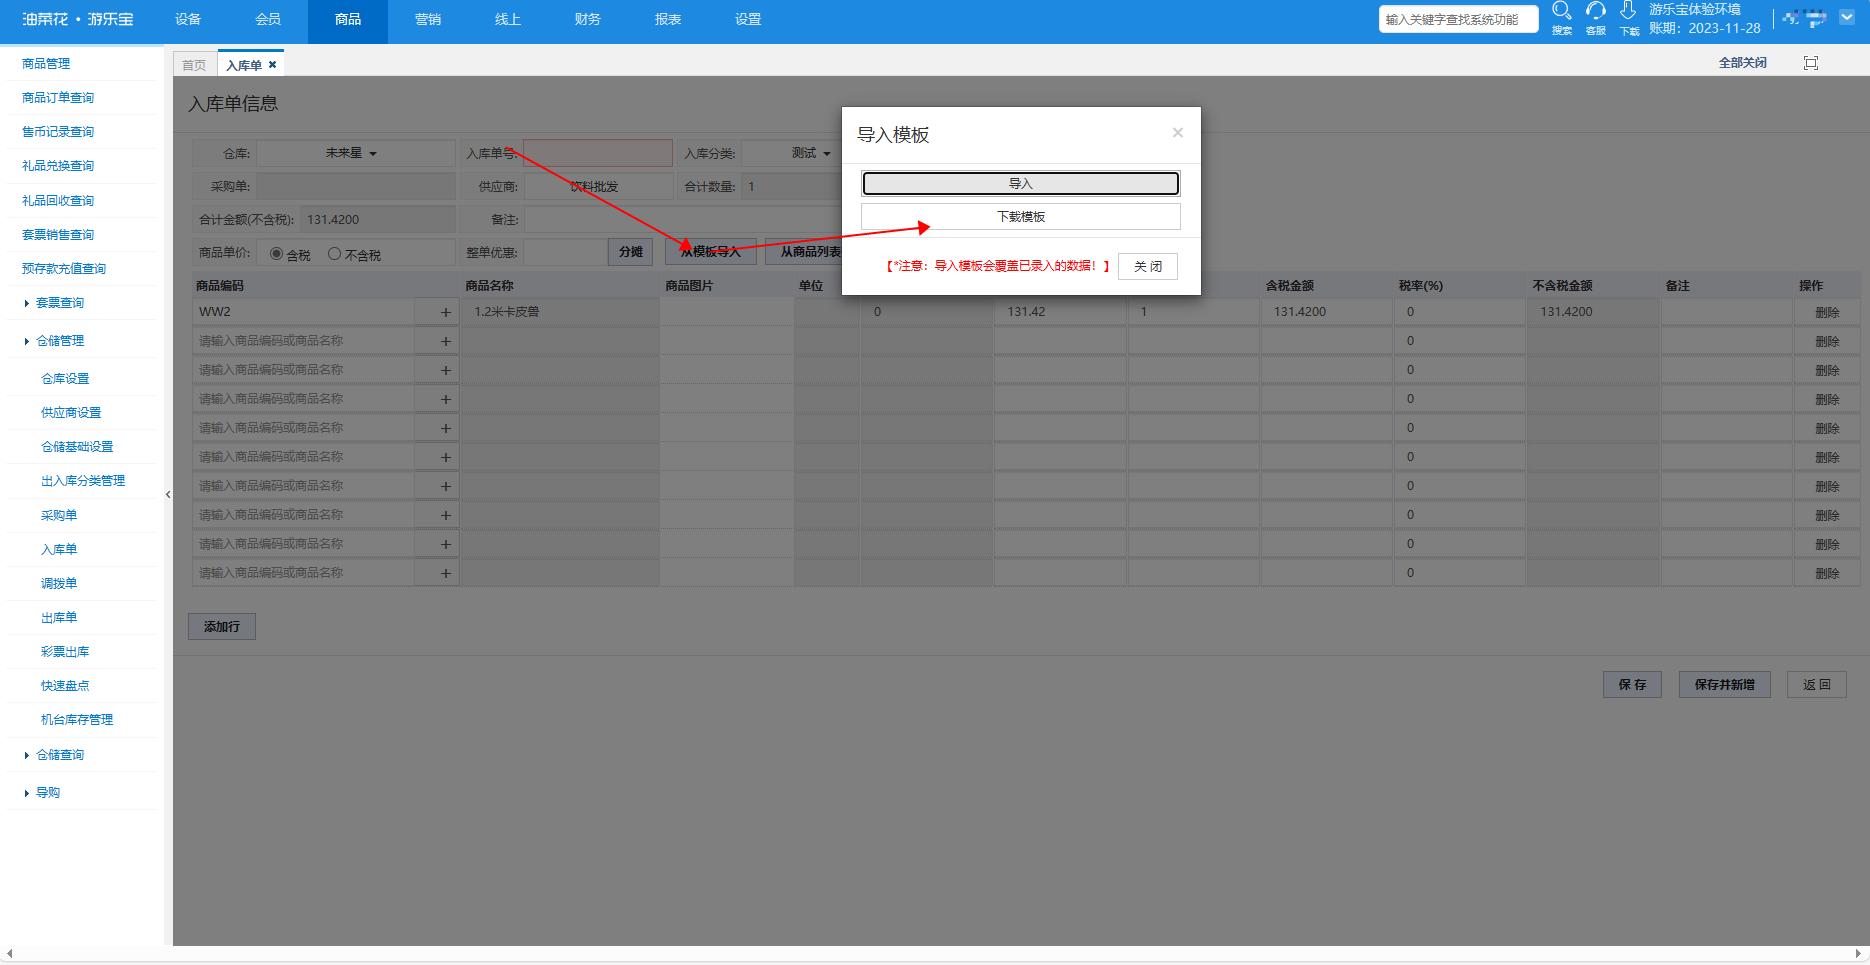
Task: Click the horizontal scrollbar at page bottom
Action: pos(935,955)
